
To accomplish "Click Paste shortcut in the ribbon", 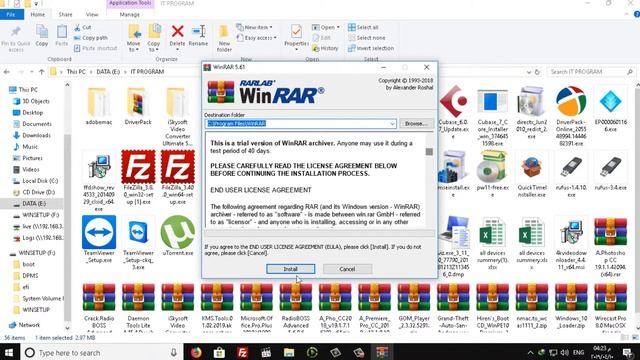I will click(x=96, y=48).
